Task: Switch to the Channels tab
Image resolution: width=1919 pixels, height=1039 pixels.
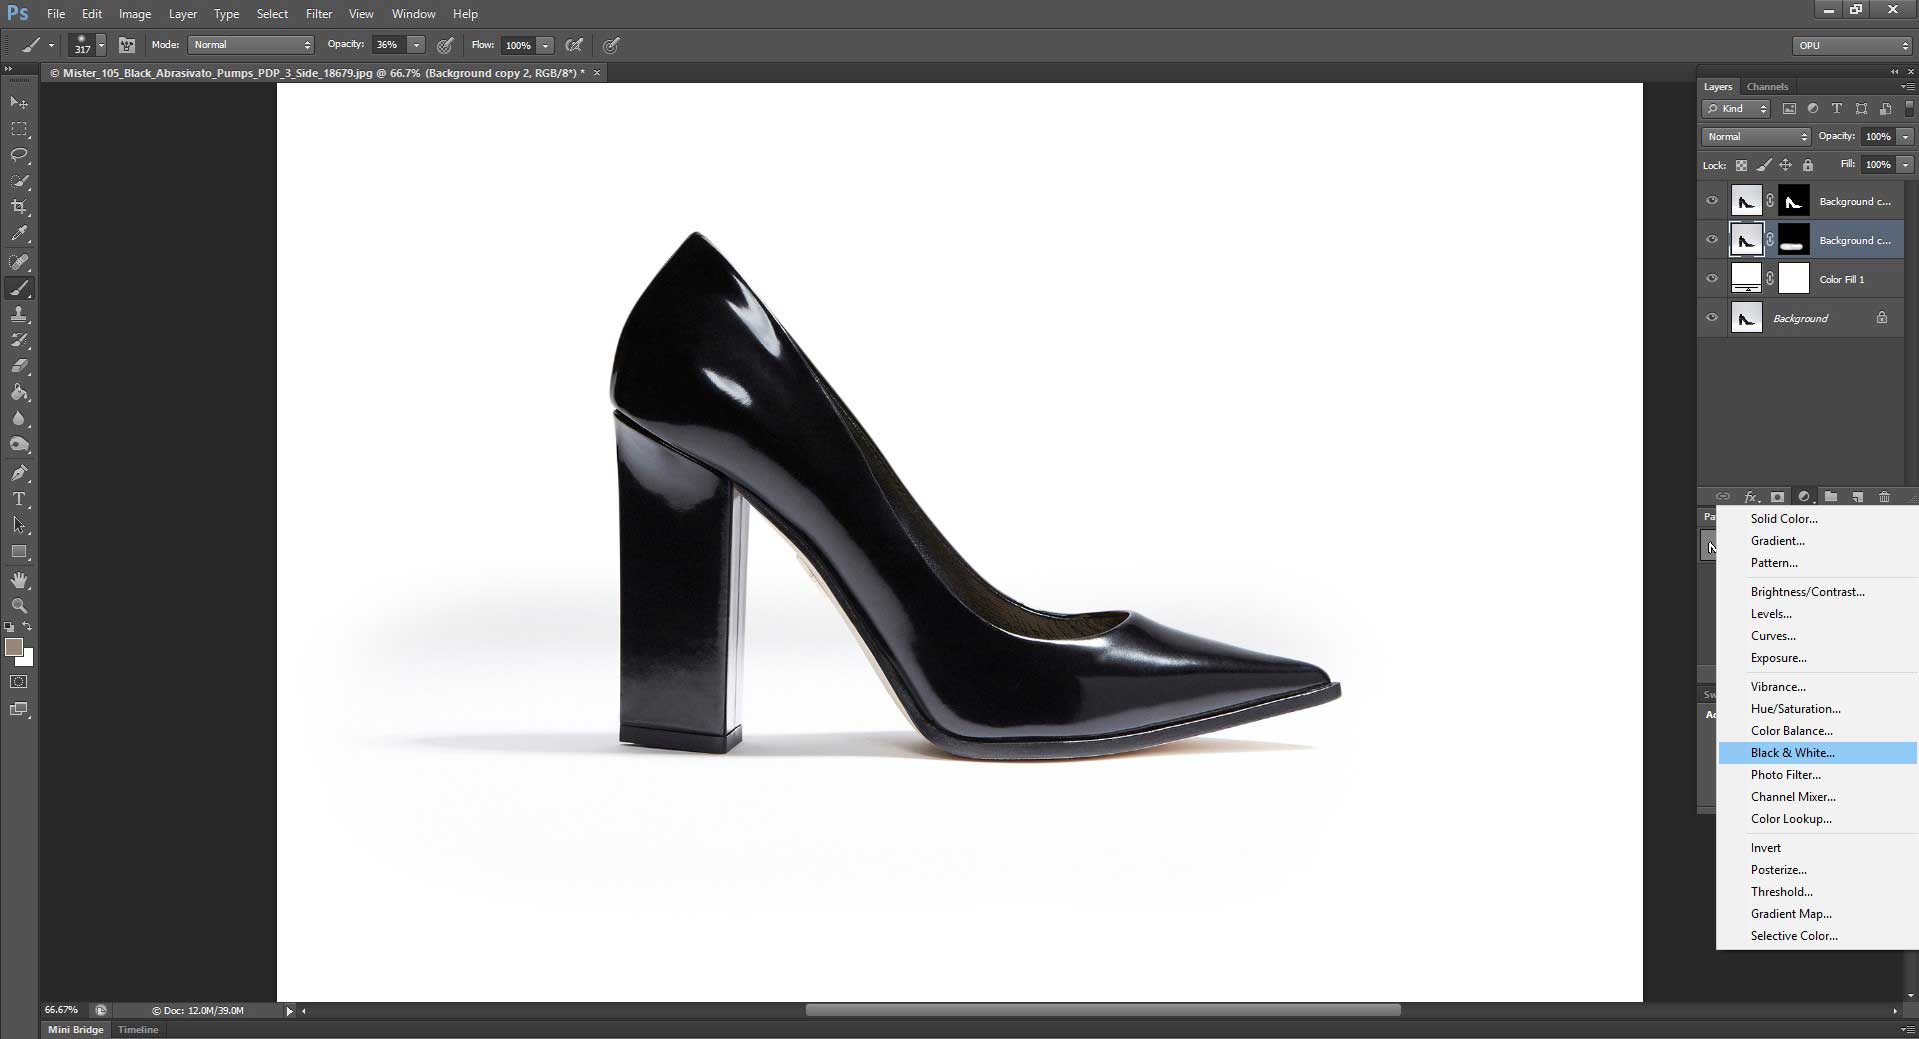Action: coord(1766,87)
